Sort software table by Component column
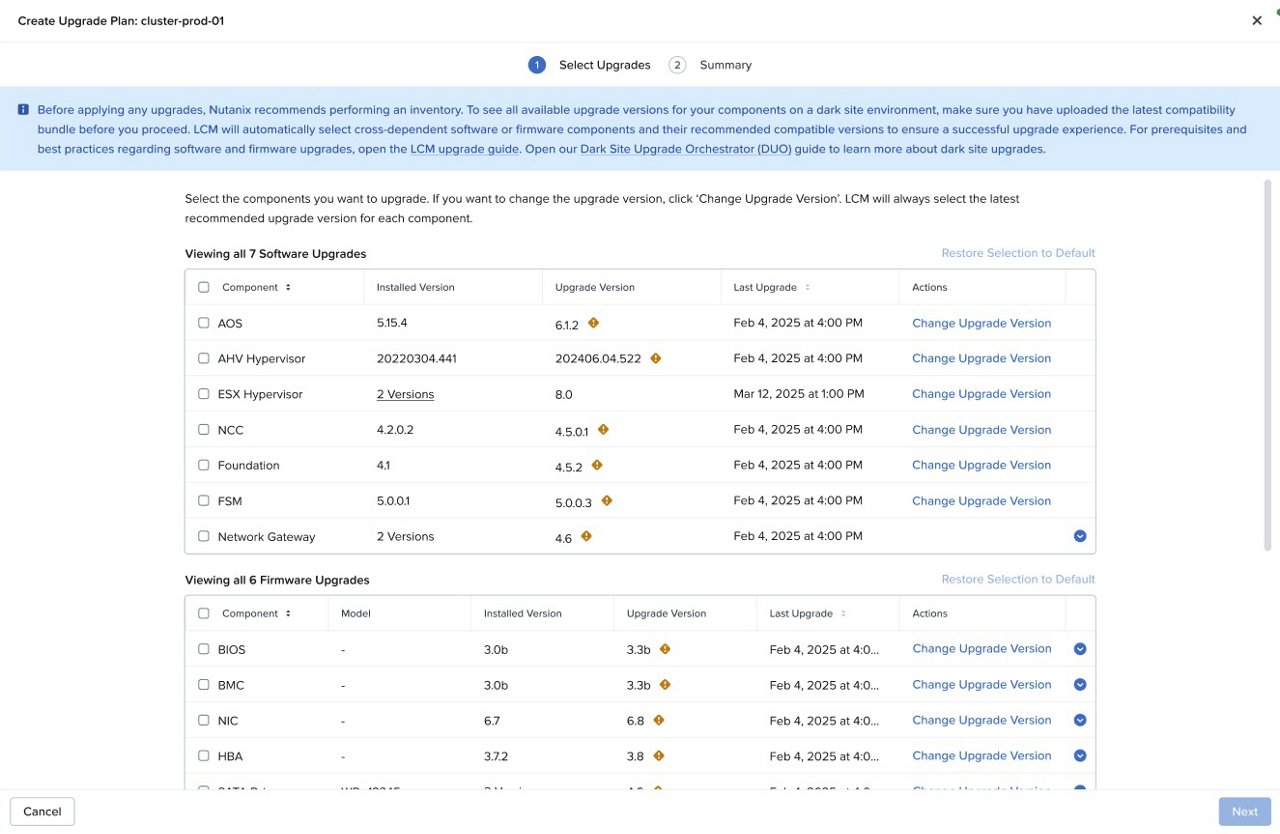 coord(288,288)
